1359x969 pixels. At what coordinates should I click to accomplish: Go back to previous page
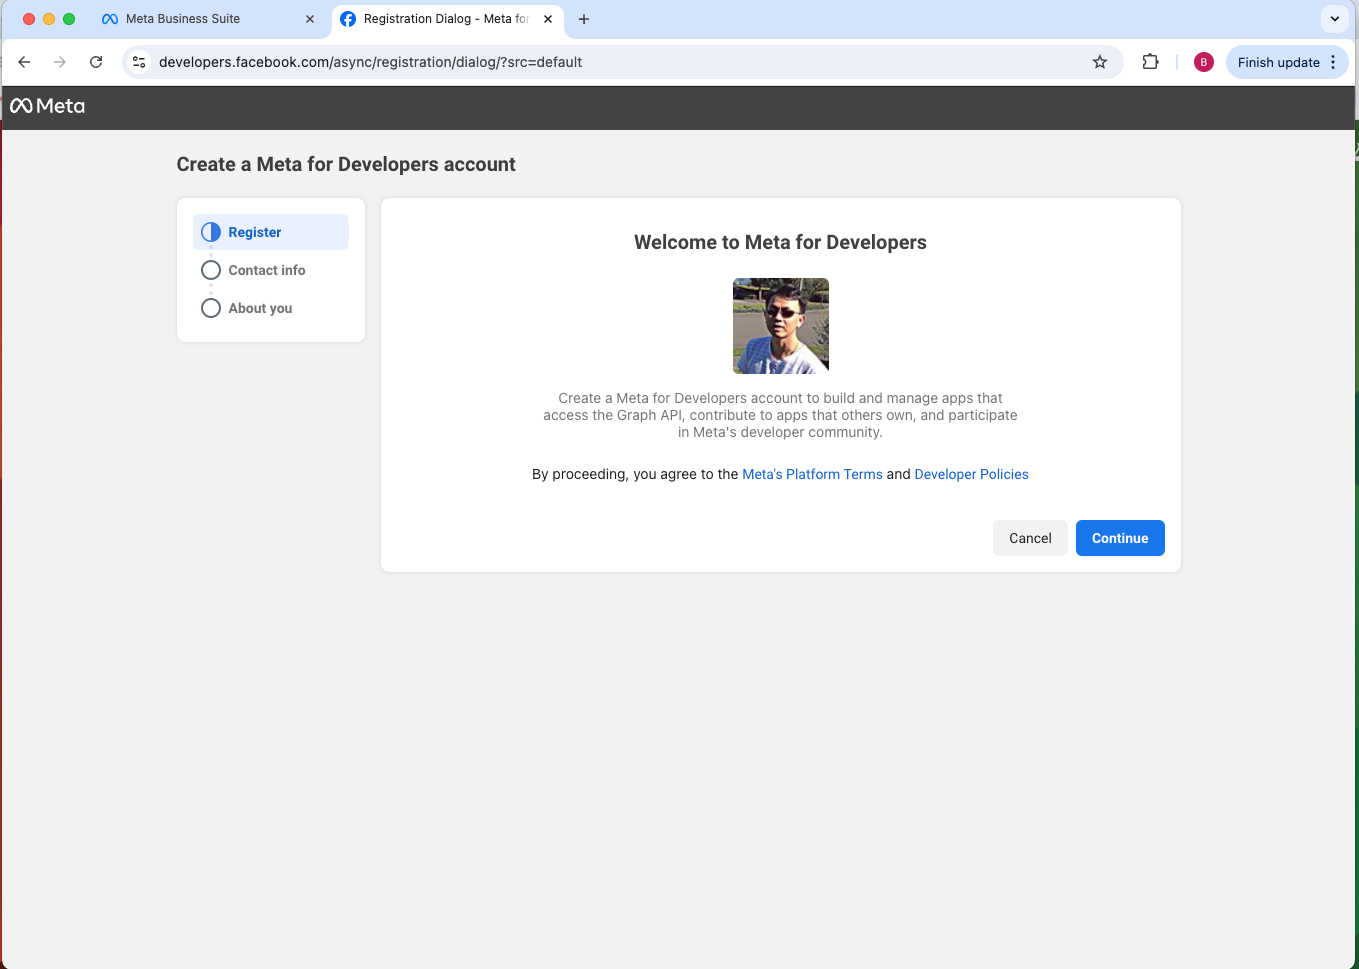coord(25,62)
